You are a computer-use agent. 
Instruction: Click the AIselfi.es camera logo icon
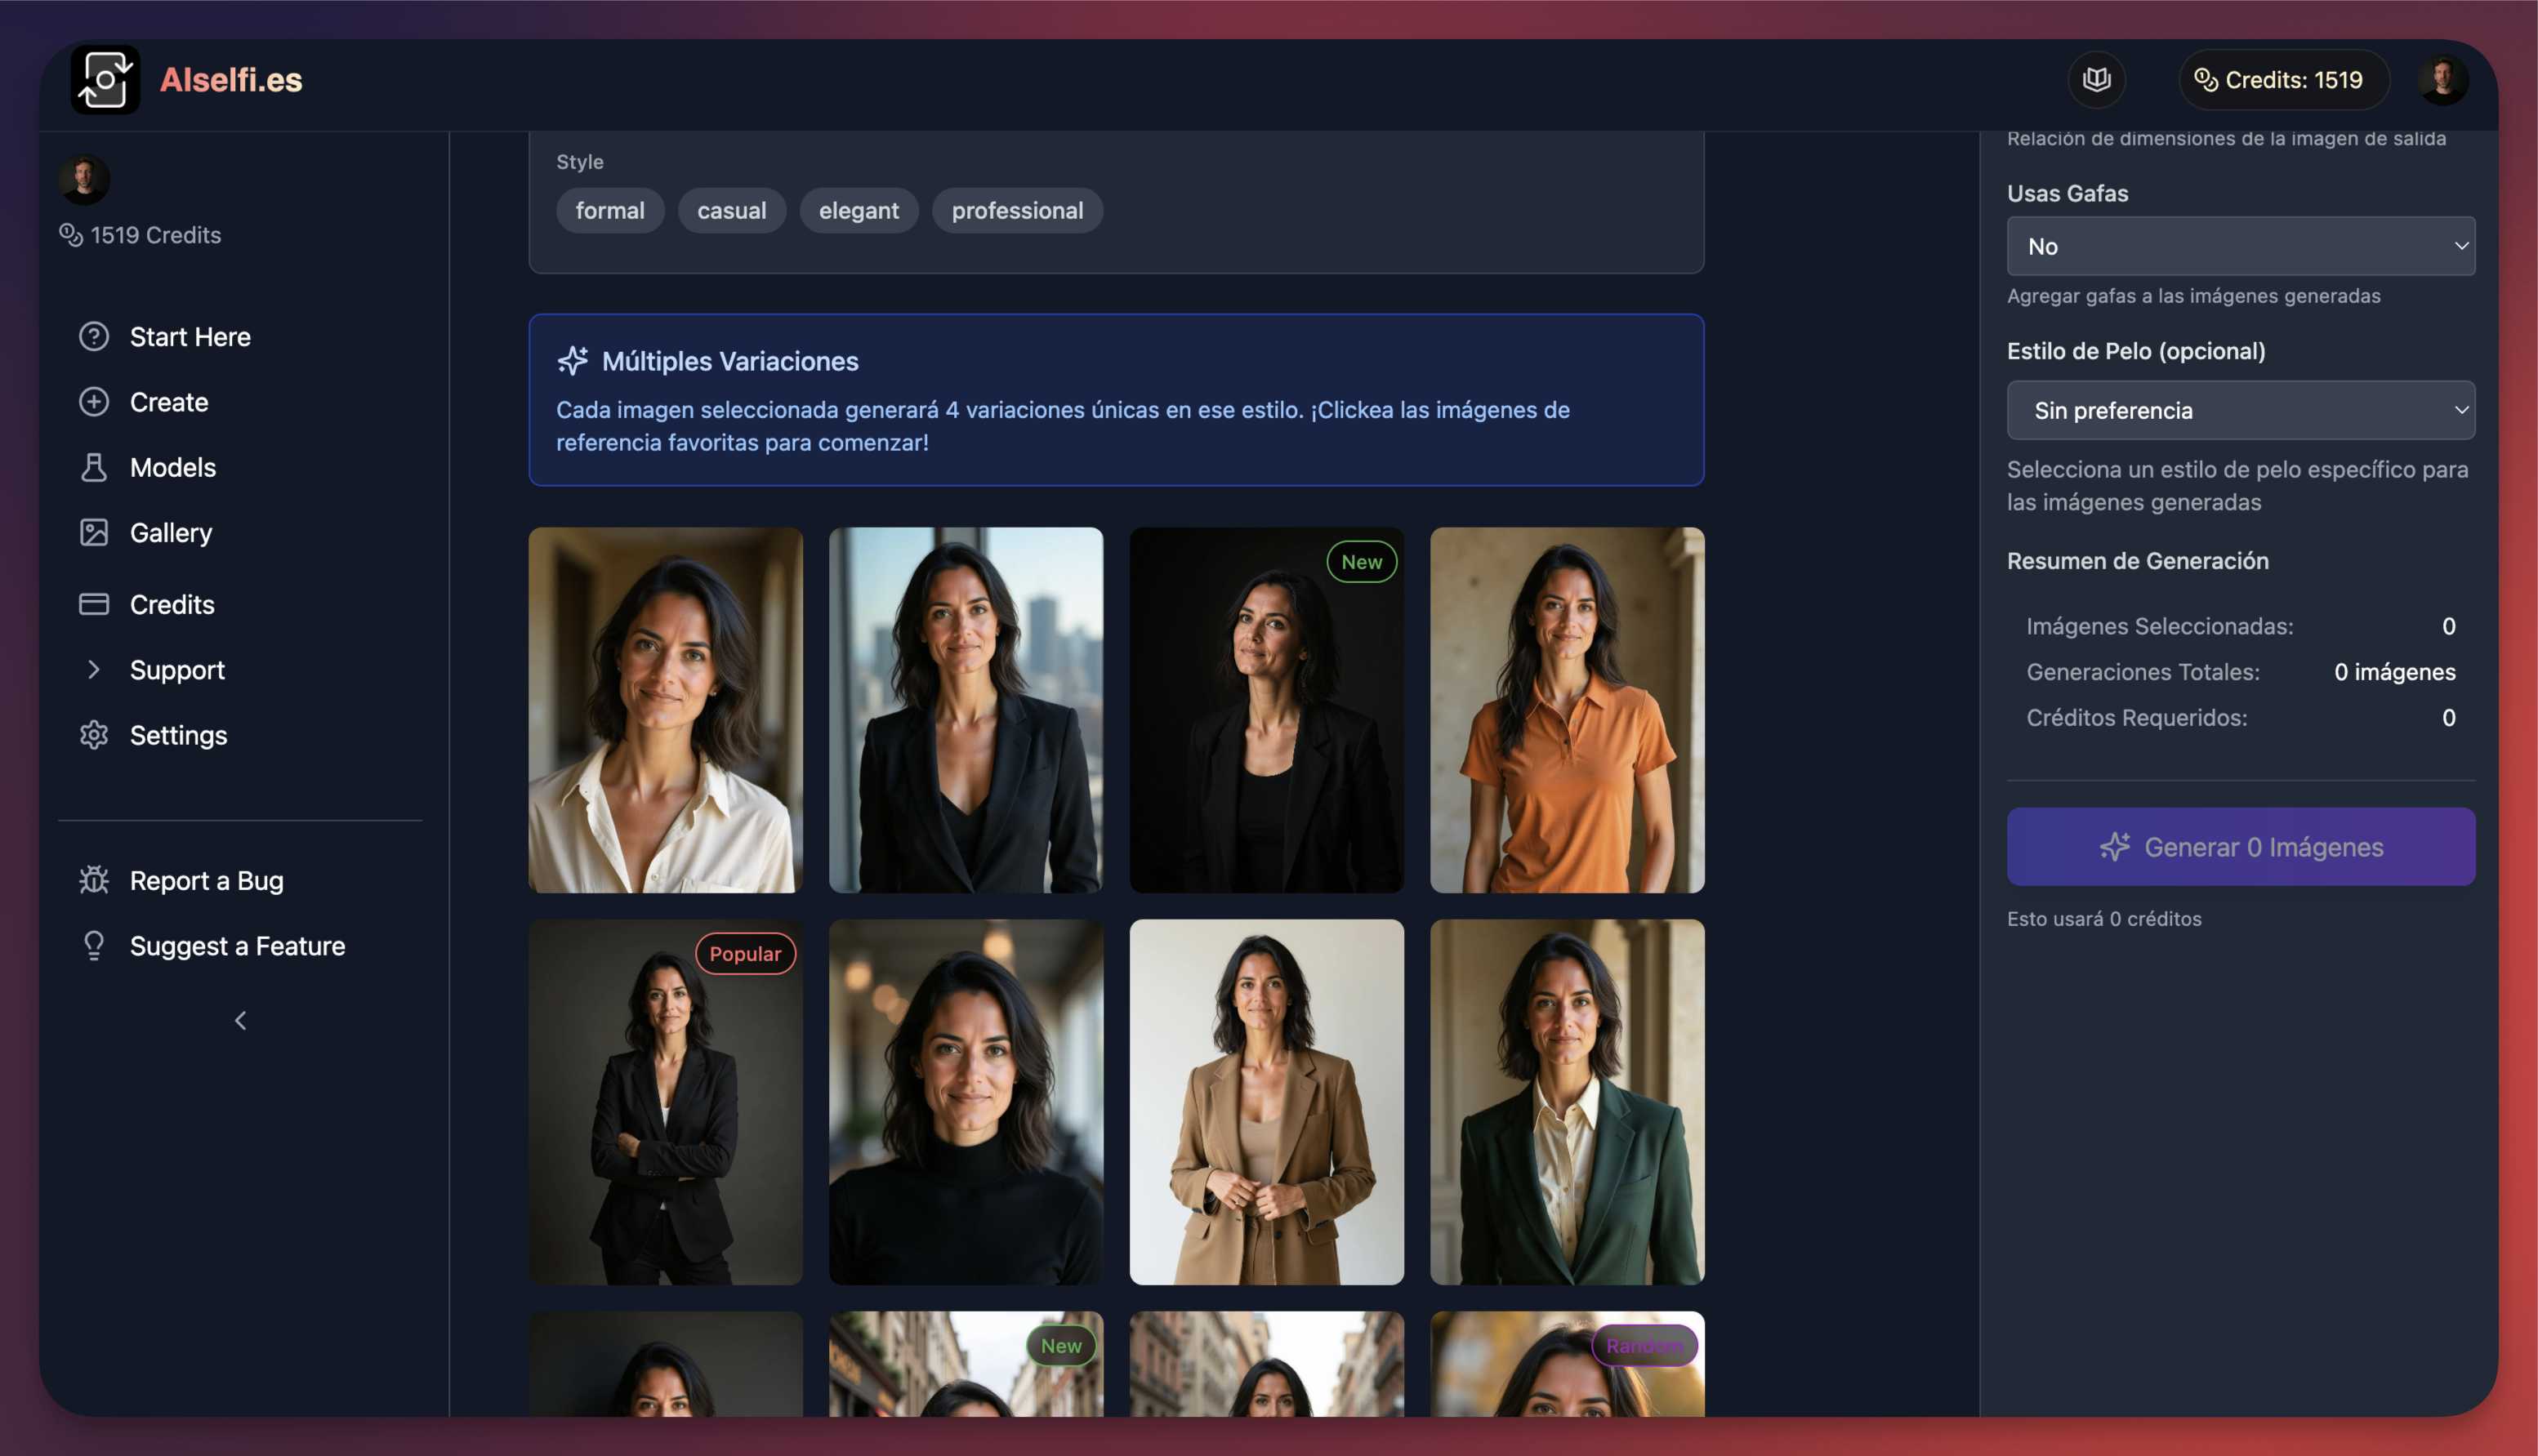(x=105, y=79)
